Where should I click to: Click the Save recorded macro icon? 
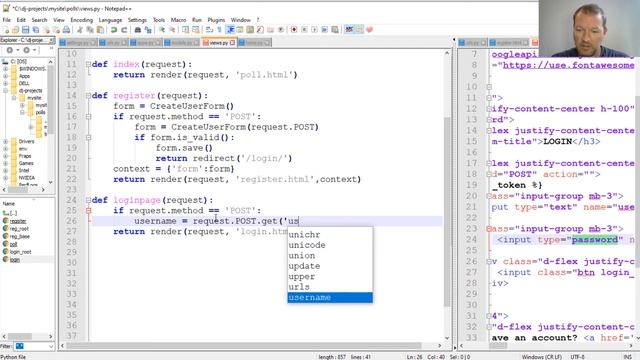click(x=335, y=30)
